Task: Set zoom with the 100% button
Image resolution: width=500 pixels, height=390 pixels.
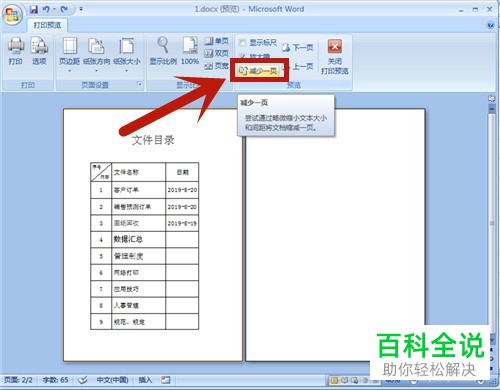Action: tap(190, 51)
